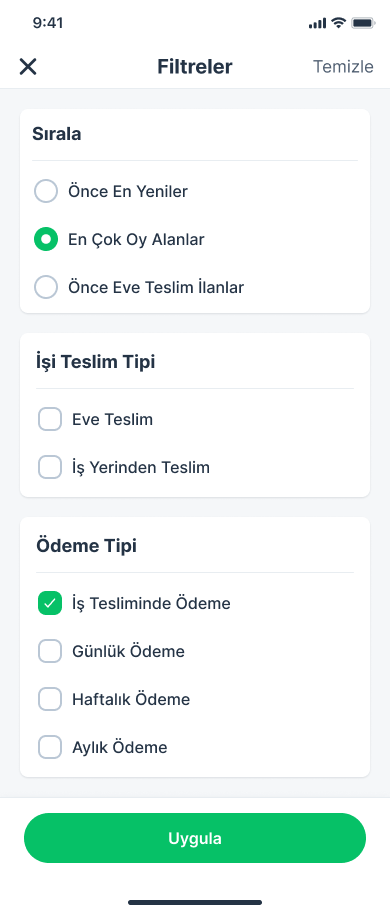
Task: Tap the İşi Teslim Tipi heading
Action: [95, 362]
